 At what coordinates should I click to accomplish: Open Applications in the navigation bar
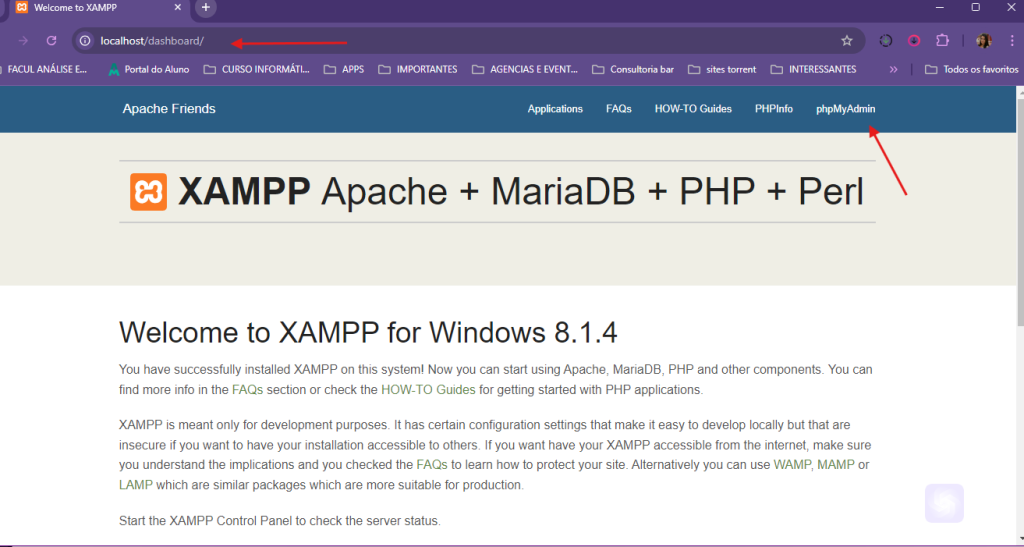coord(555,109)
